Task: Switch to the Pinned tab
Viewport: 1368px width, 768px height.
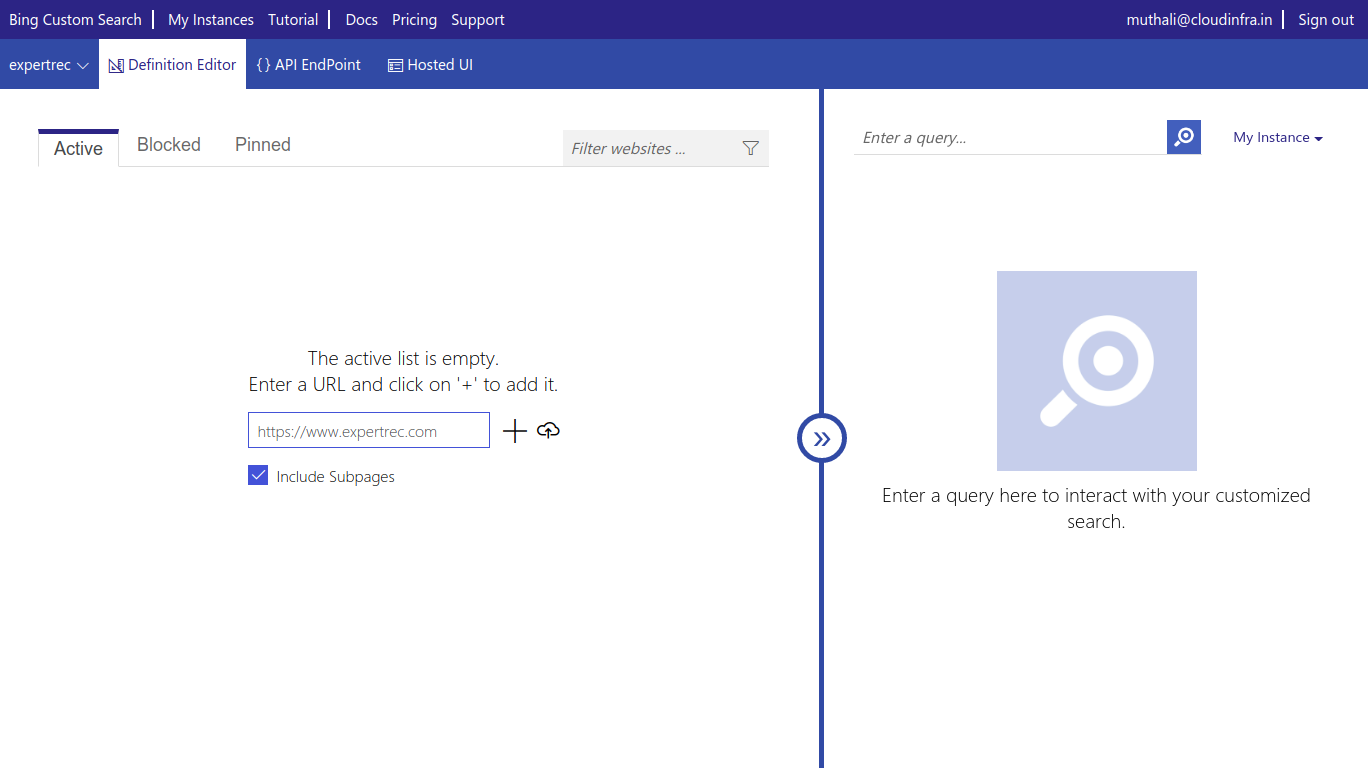Action: (x=262, y=145)
